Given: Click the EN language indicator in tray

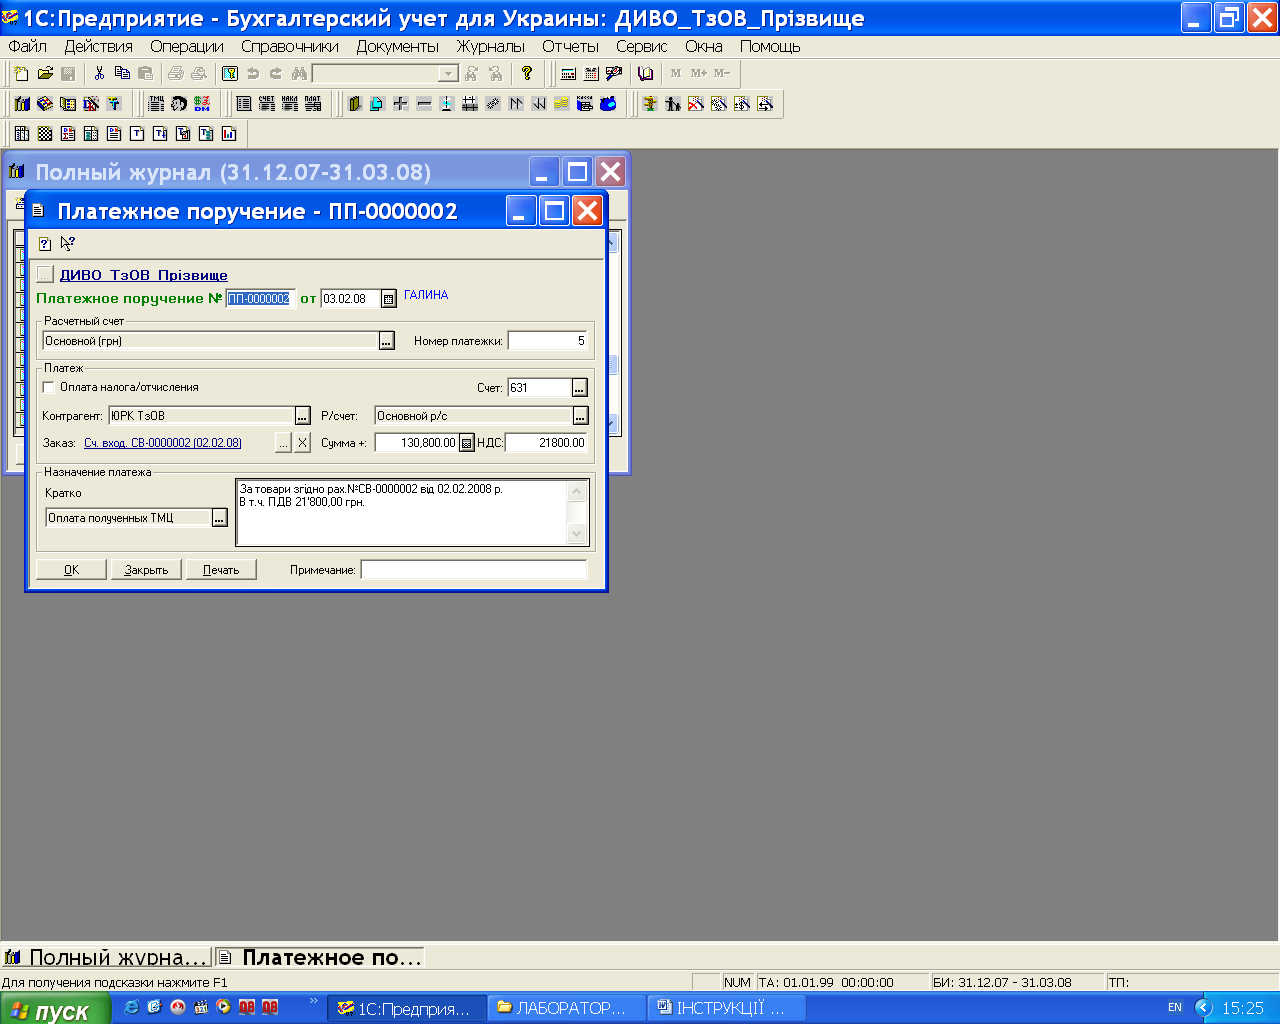Looking at the screenshot, I should coord(1175,1008).
